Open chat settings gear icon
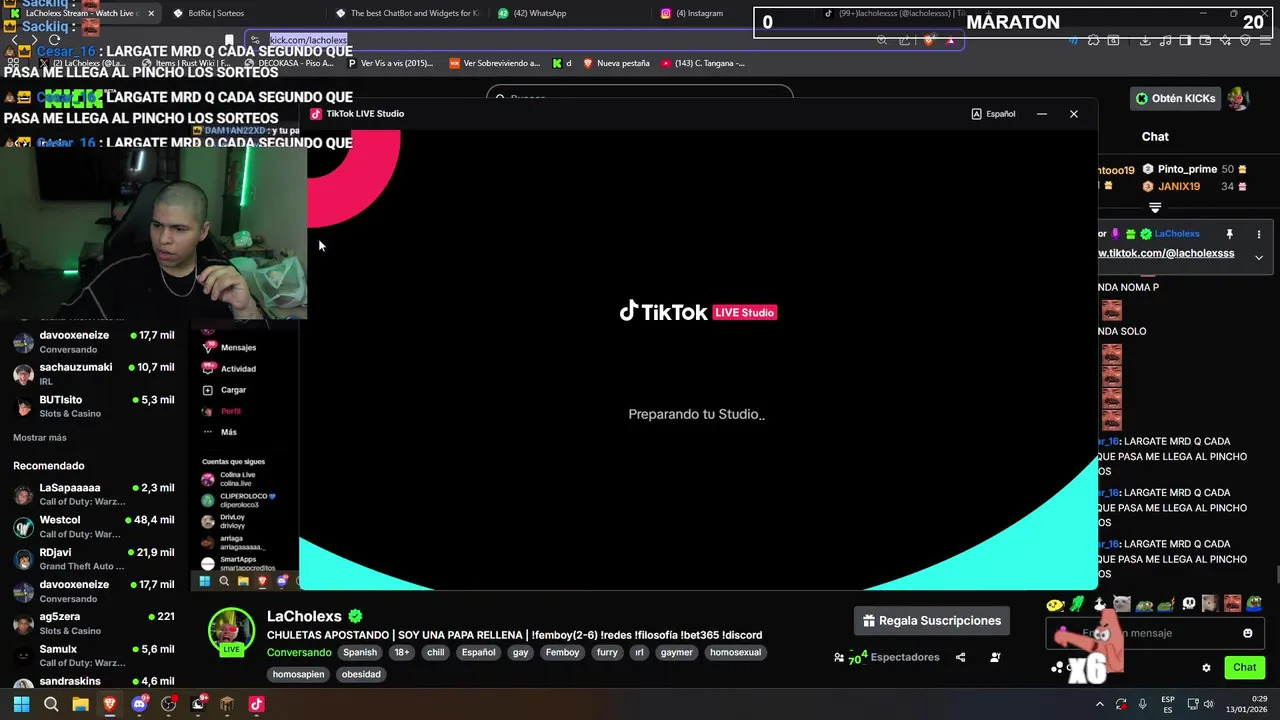The width and height of the screenshot is (1280, 720). pyautogui.click(x=1206, y=667)
